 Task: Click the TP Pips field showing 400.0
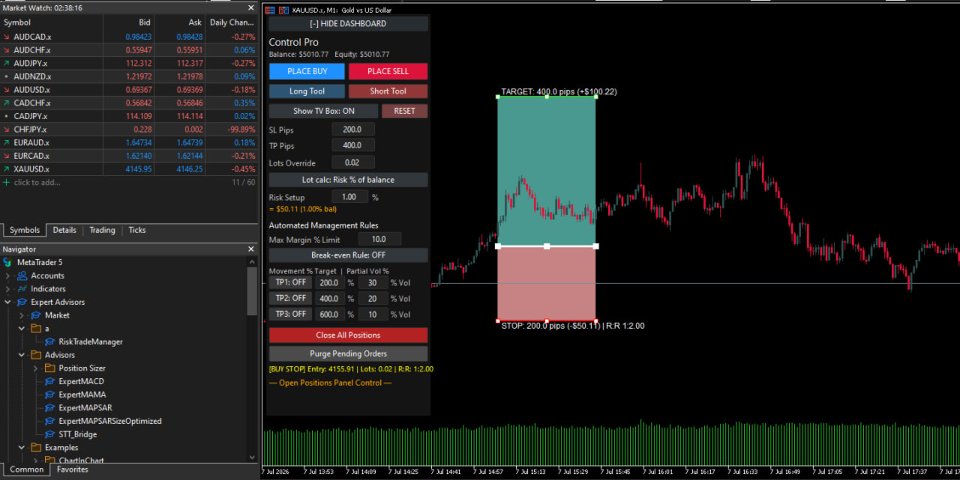[353, 146]
